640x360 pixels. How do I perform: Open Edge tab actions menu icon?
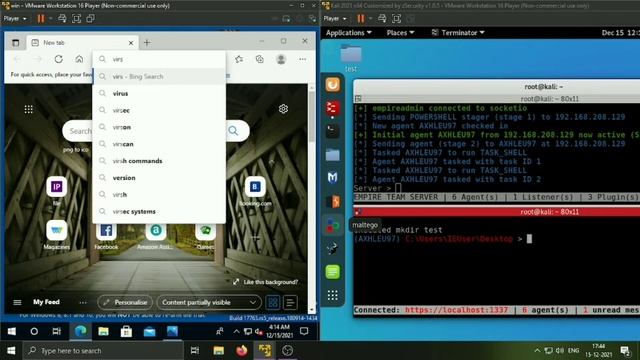16,42
